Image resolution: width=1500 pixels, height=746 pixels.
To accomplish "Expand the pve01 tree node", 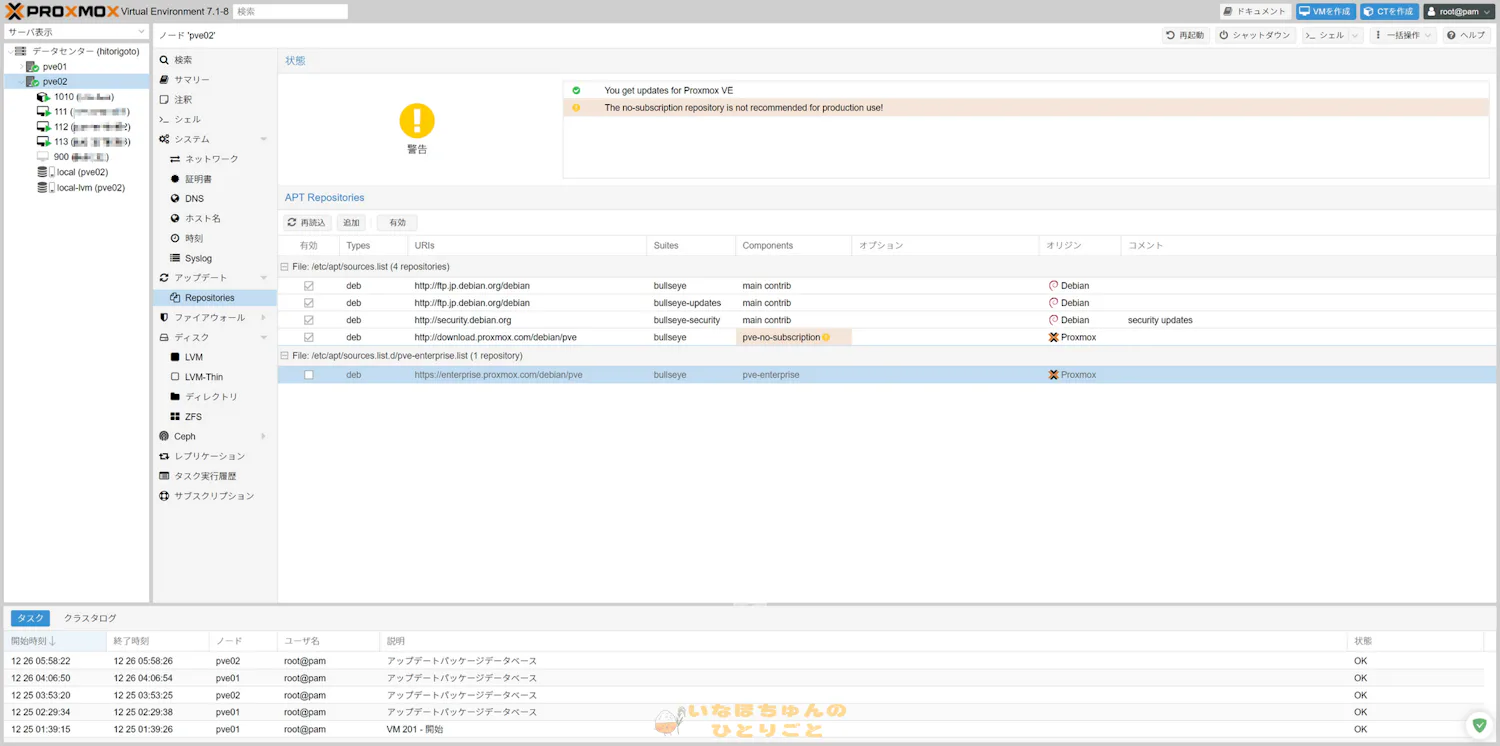I will click(21, 67).
